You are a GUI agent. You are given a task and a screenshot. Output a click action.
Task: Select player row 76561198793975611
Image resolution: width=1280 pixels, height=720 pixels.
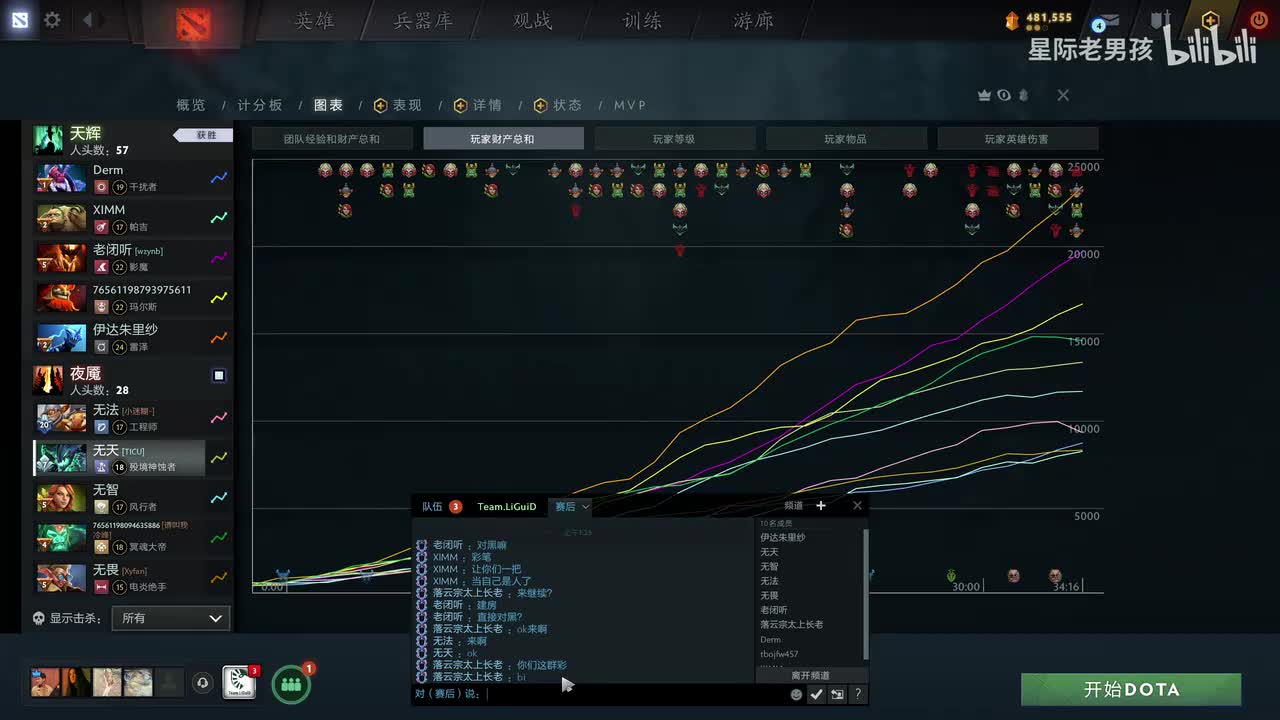click(133, 298)
